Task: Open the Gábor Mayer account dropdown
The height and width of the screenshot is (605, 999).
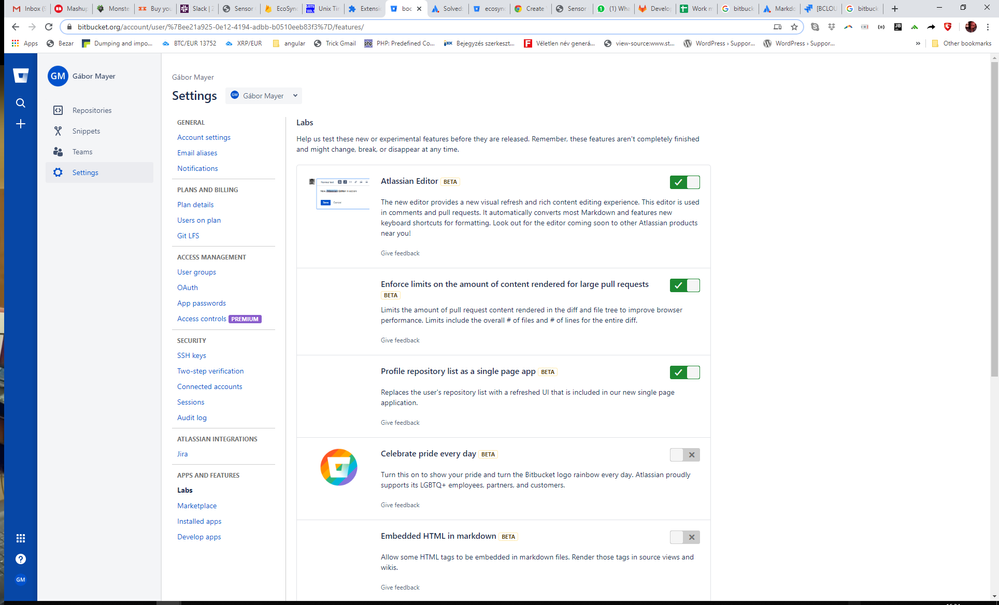Action: click(x=264, y=96)
